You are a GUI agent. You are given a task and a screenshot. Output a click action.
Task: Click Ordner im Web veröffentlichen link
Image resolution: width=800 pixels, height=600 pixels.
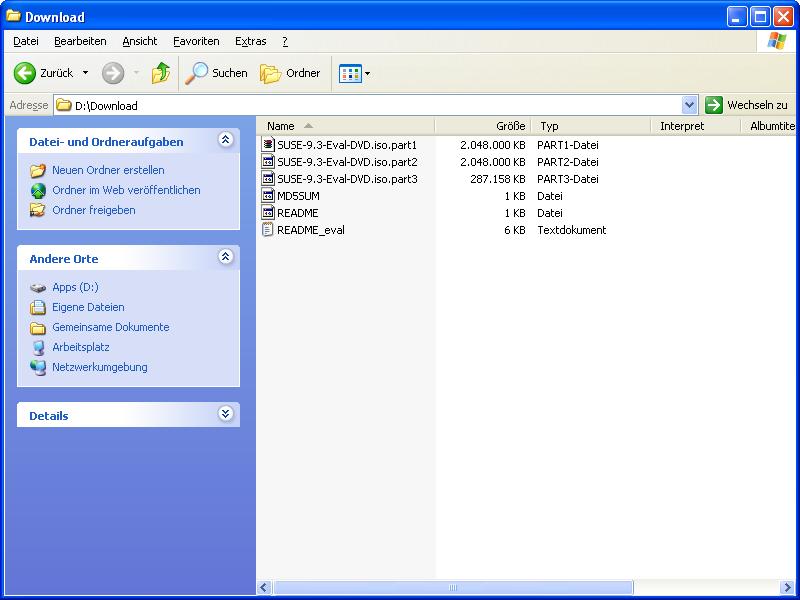(126, 190)
